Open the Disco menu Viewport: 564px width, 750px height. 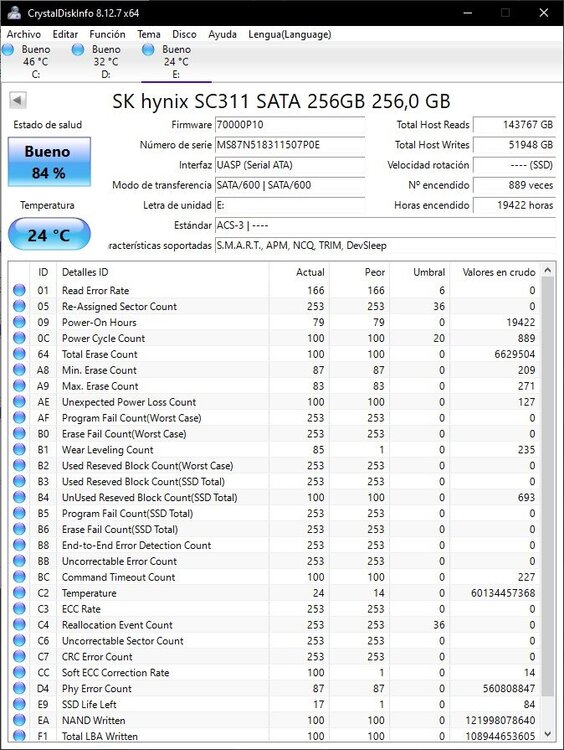click(x=184, y=34)
